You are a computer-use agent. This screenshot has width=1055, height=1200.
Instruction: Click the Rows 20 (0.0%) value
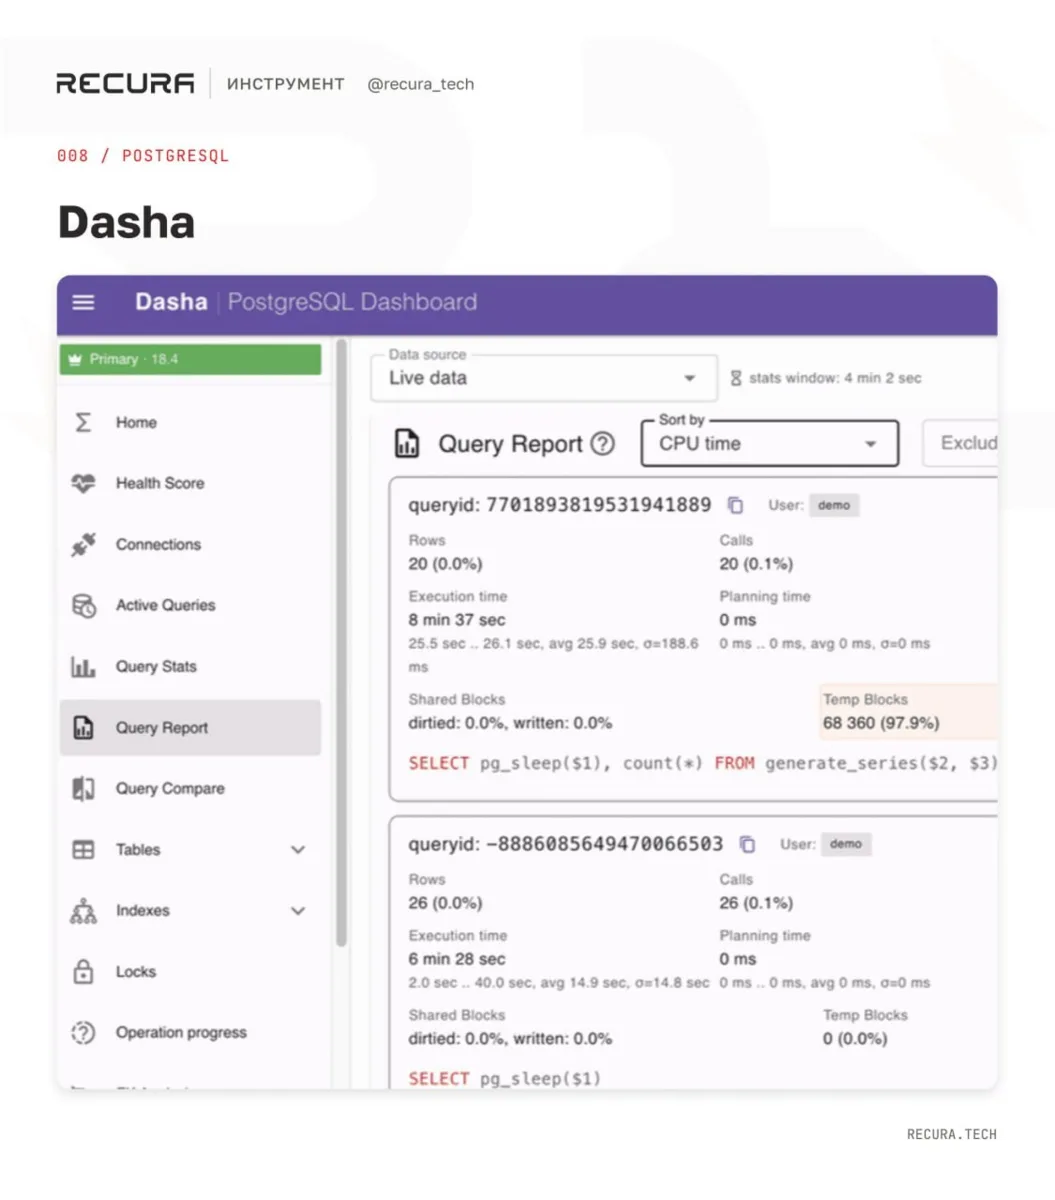(444, 564)
